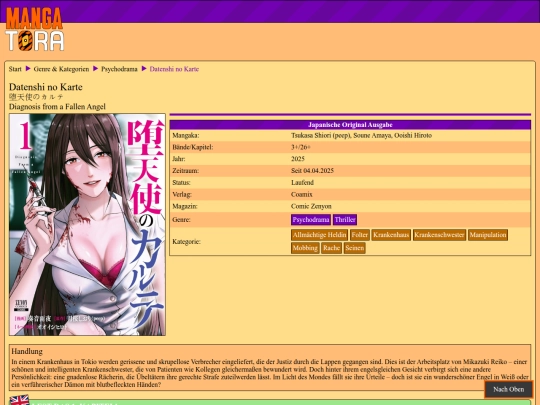The image size is (540, 405).
Task: Click the UK flag icon
Action: coord(19,400)
